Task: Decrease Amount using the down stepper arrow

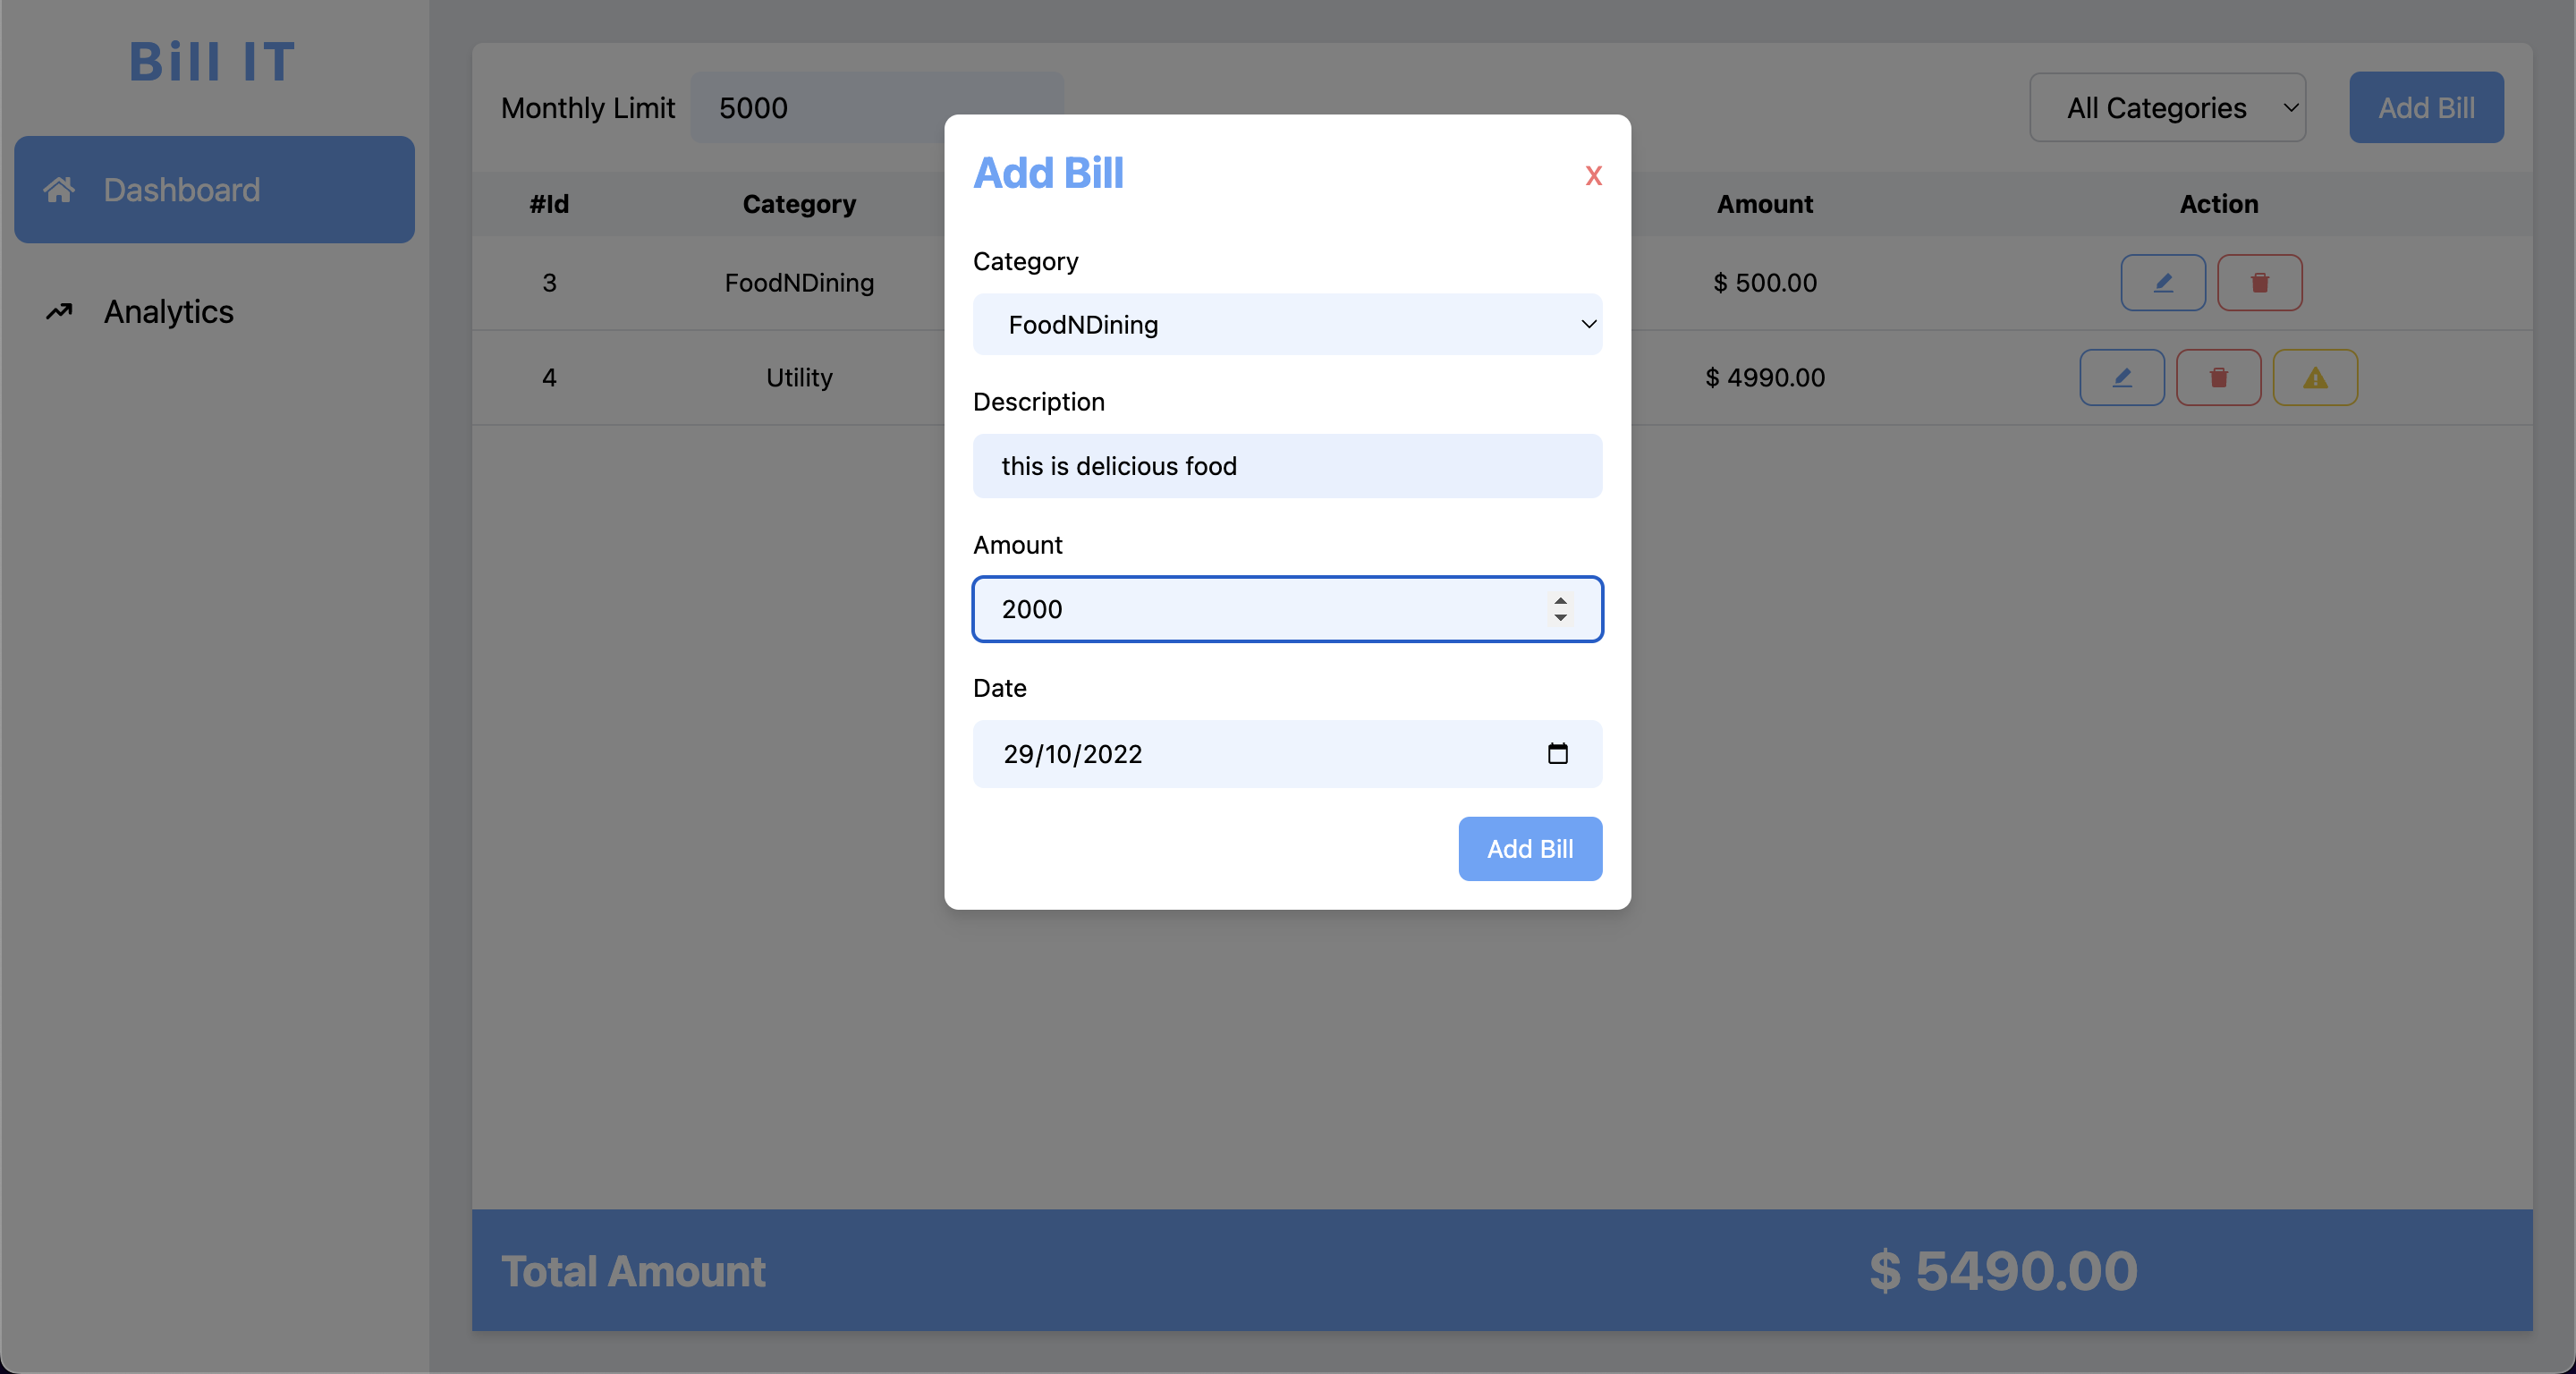Action: coord(1560,618)
